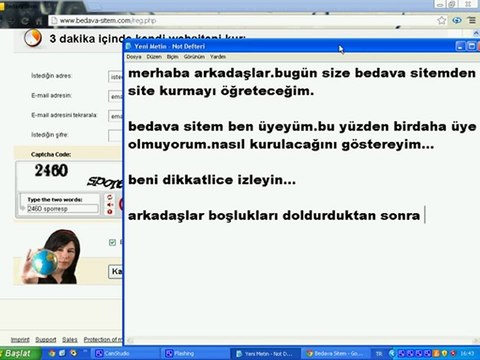
Task: Click the Notepad horizontal scrollbar right arrow
Action: 476,340
